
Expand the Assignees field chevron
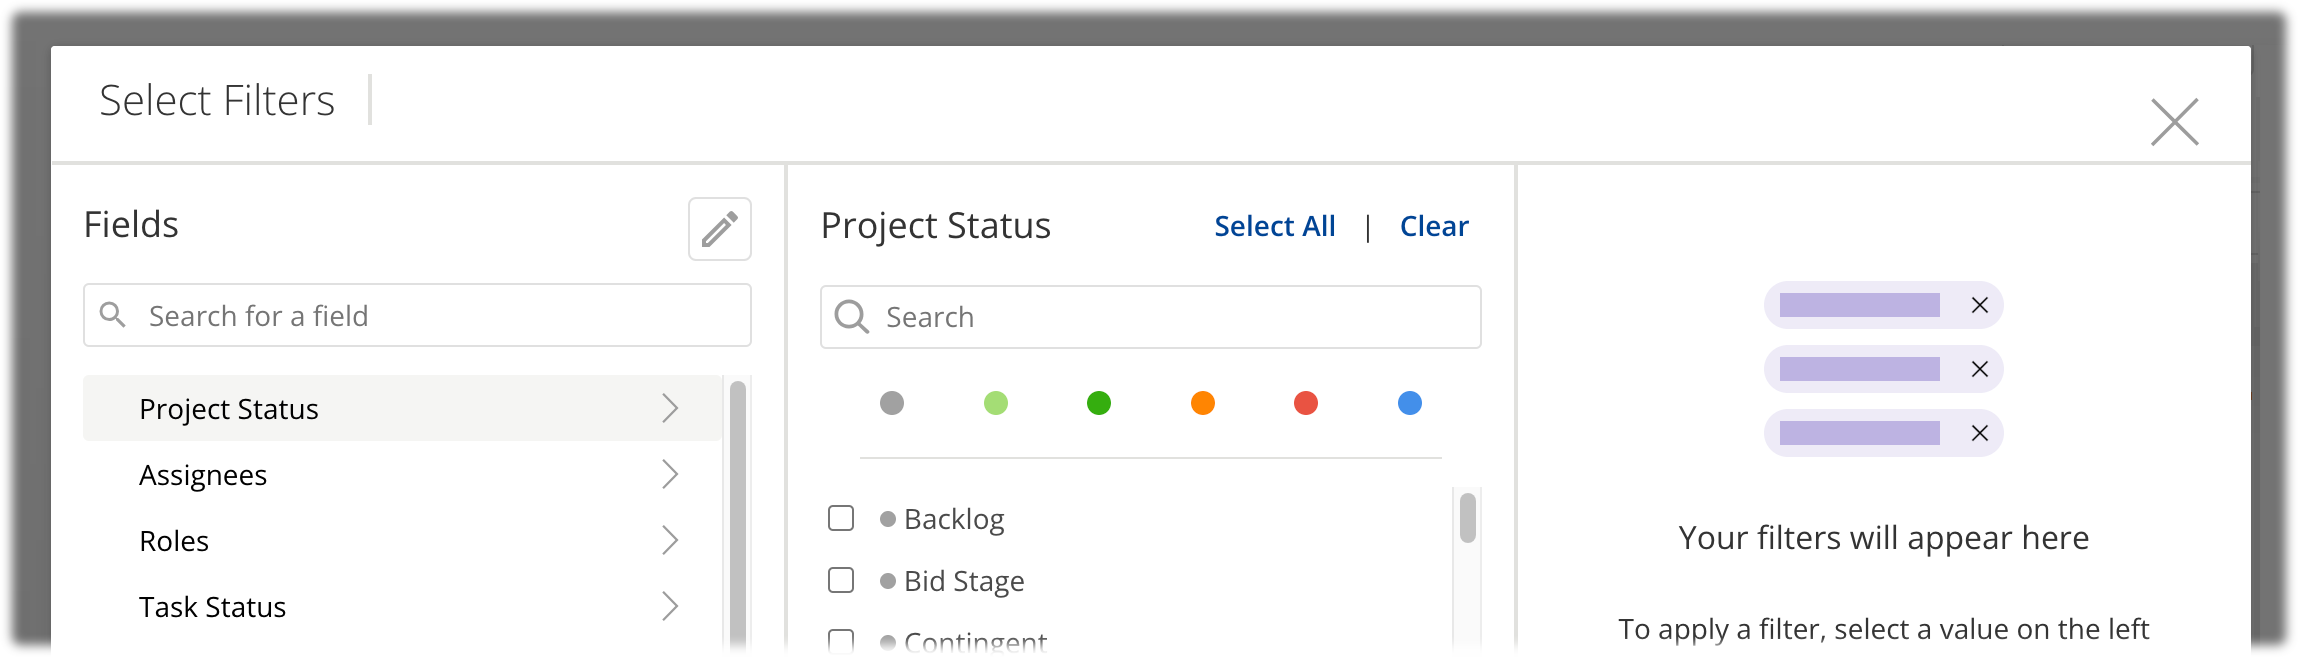pos(670,475)
